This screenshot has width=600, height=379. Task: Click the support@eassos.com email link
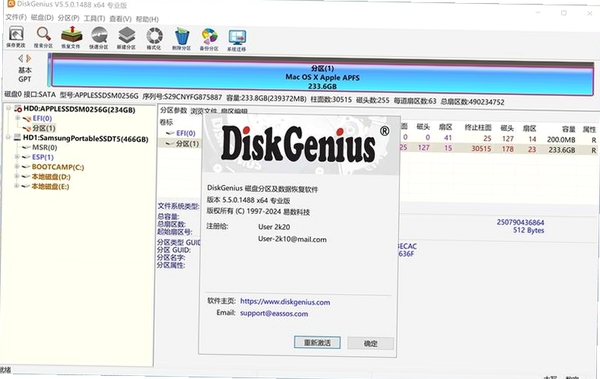click(x=274, y=313)
